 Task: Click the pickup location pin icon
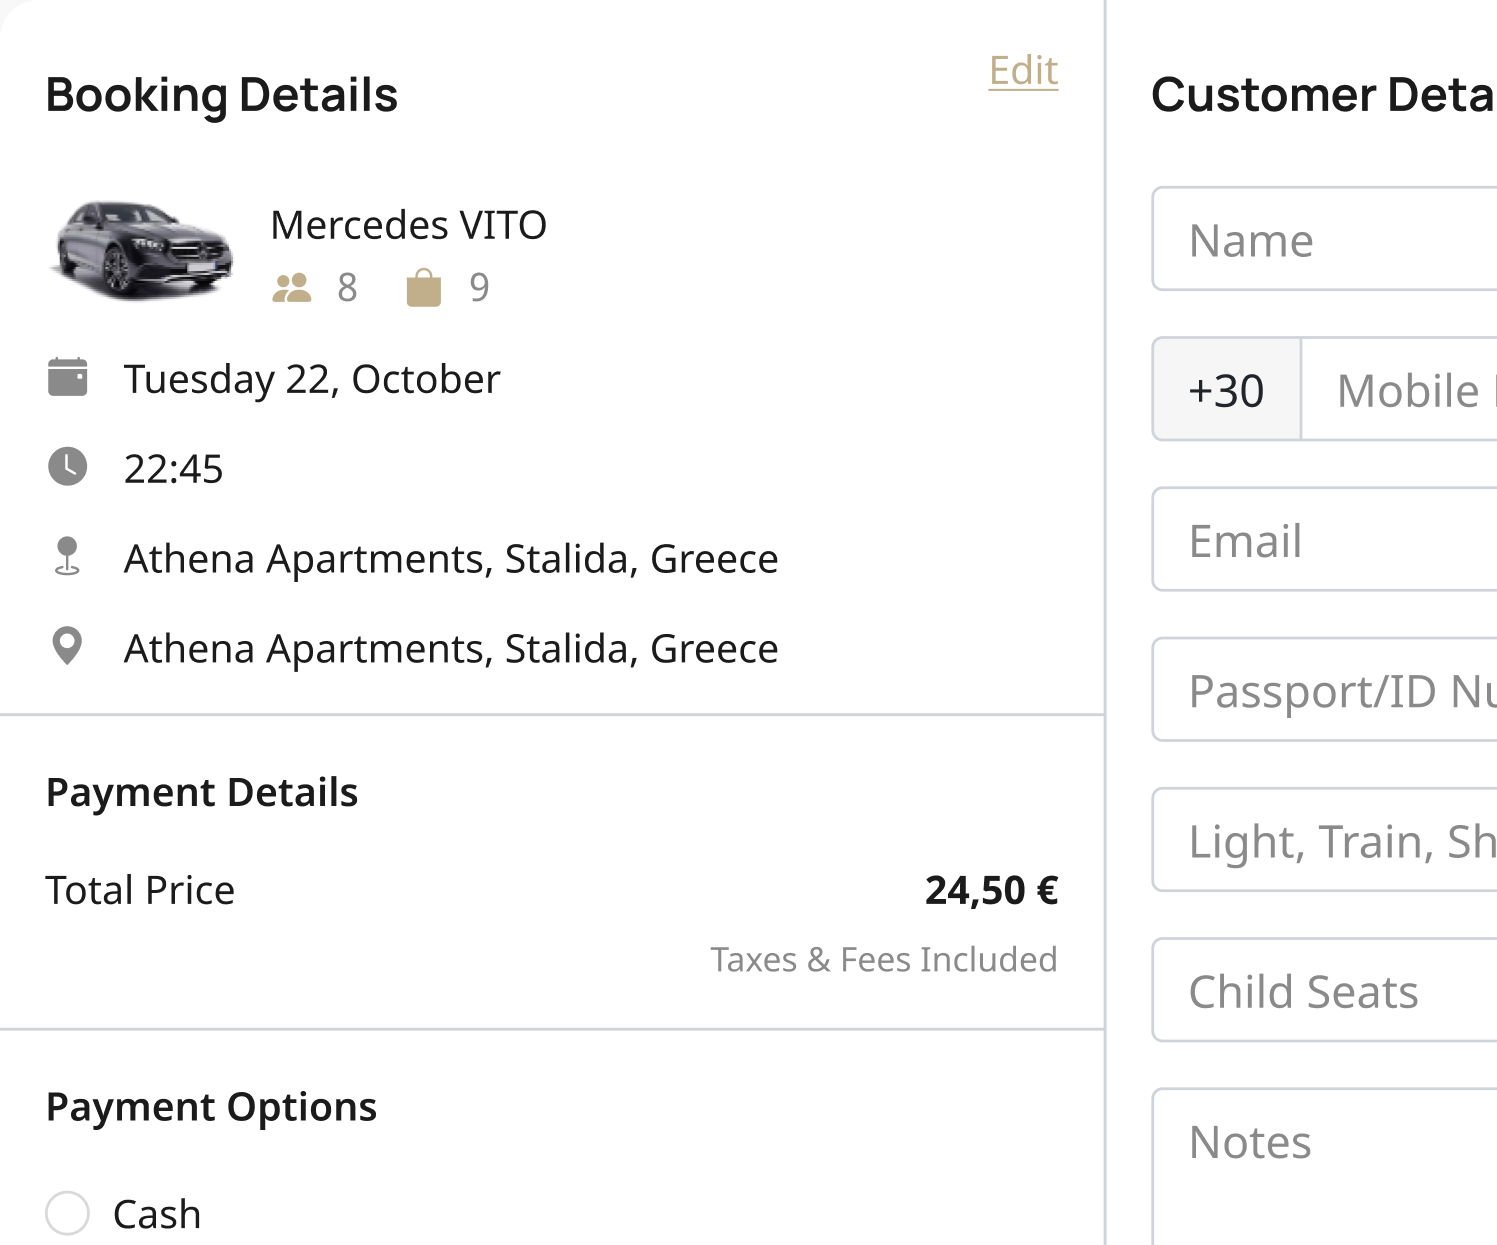67,556
